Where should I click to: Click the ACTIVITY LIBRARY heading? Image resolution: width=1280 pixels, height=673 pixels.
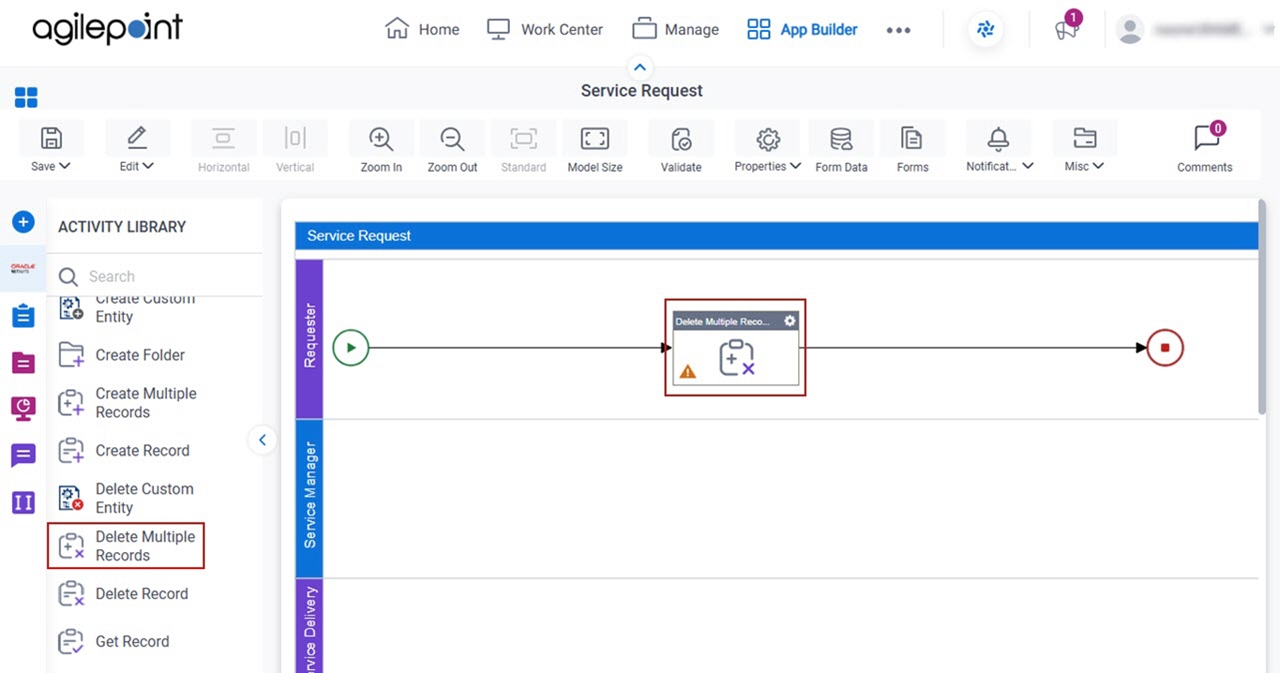[x=122, y=227]
